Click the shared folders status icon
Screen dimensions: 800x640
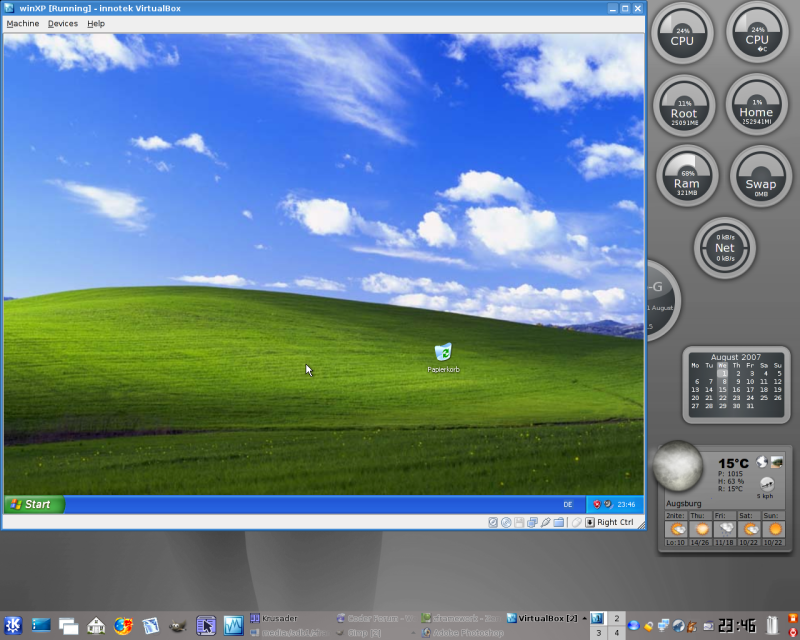(x=558, y=522)
